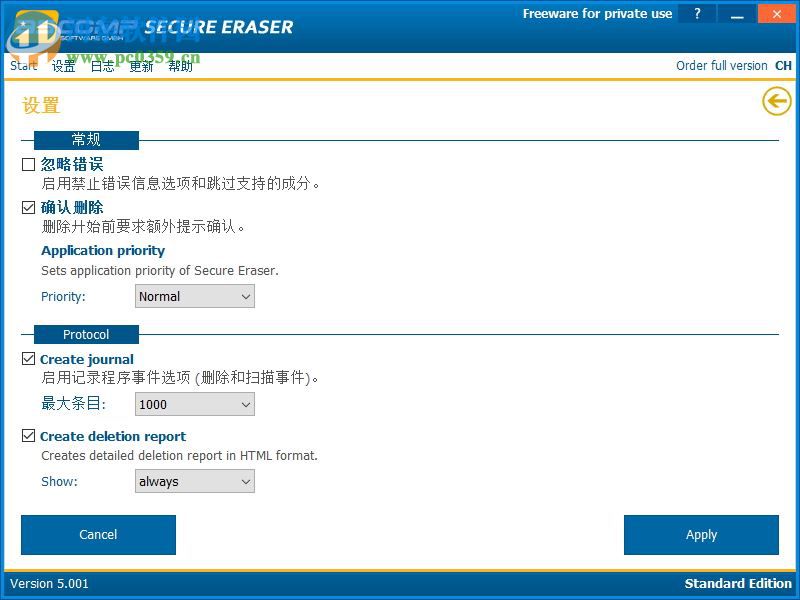This screenshot has height=600, width=800.
Task: Select the 设置 menu item
Action: click(x=63, y=65)
